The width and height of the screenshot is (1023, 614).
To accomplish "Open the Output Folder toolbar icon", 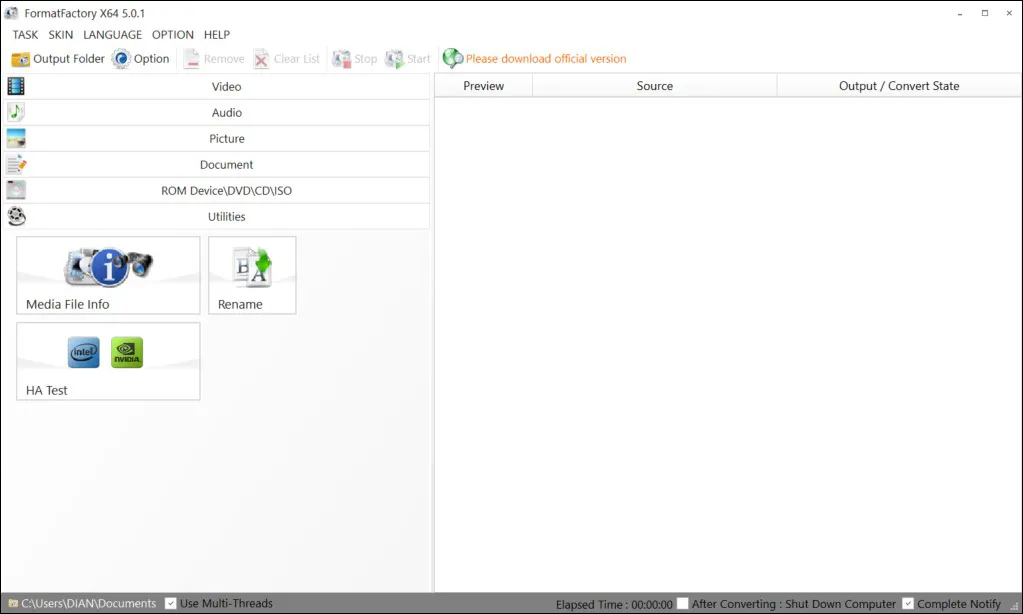I will [x=21, y=59].
